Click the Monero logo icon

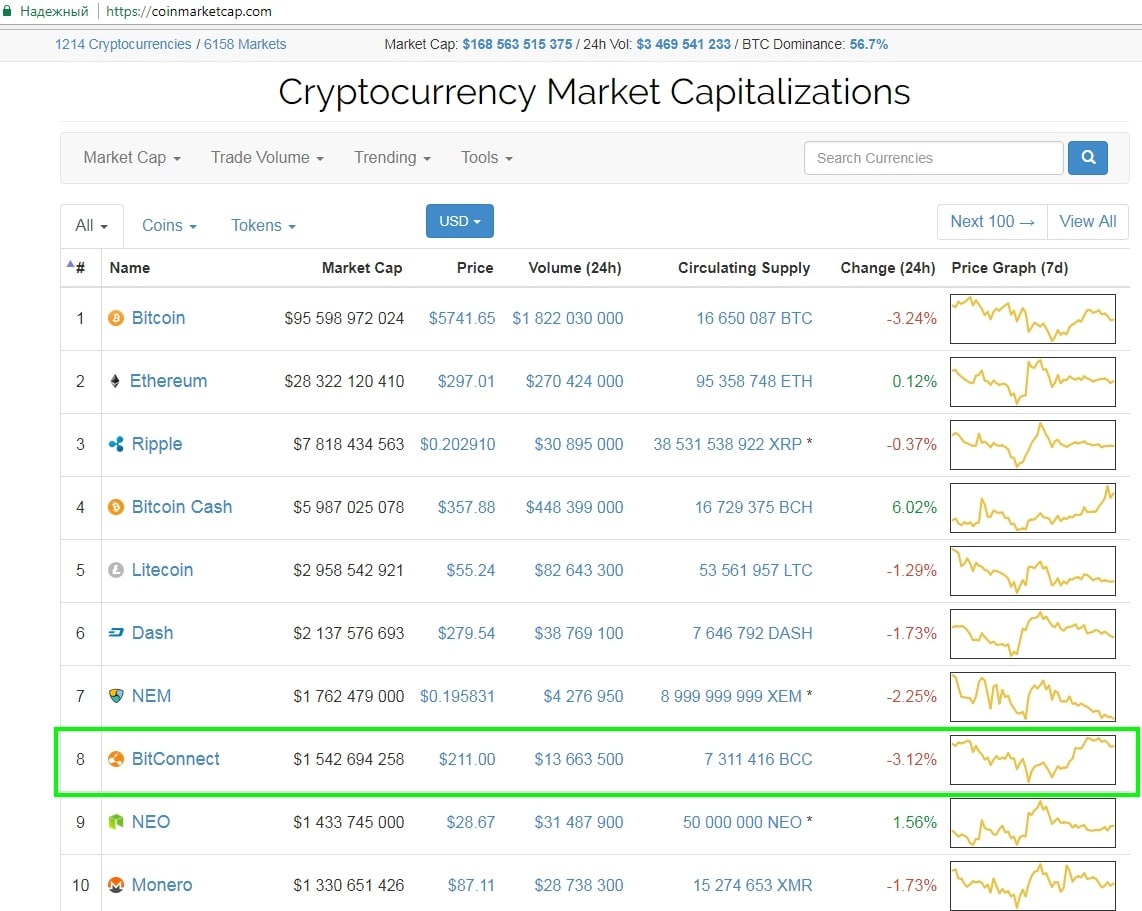116,885
